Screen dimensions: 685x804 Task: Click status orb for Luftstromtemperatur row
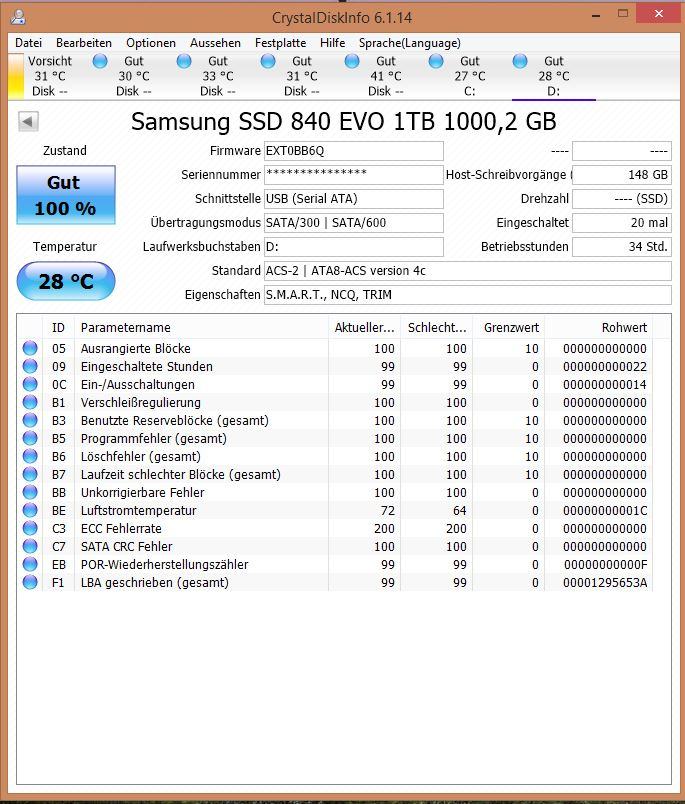(x=30, y=510)
